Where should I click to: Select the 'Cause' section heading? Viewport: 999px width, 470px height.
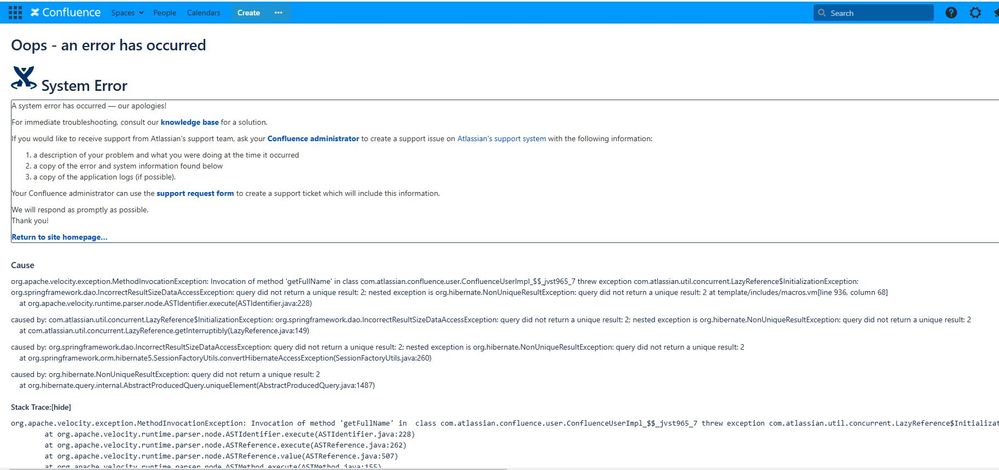tap(23, 265)
